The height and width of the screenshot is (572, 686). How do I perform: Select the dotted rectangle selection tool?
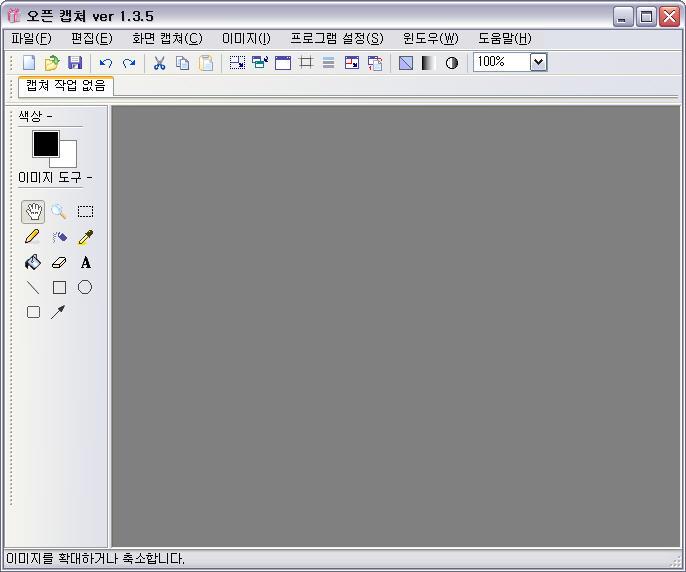point(85,212)
